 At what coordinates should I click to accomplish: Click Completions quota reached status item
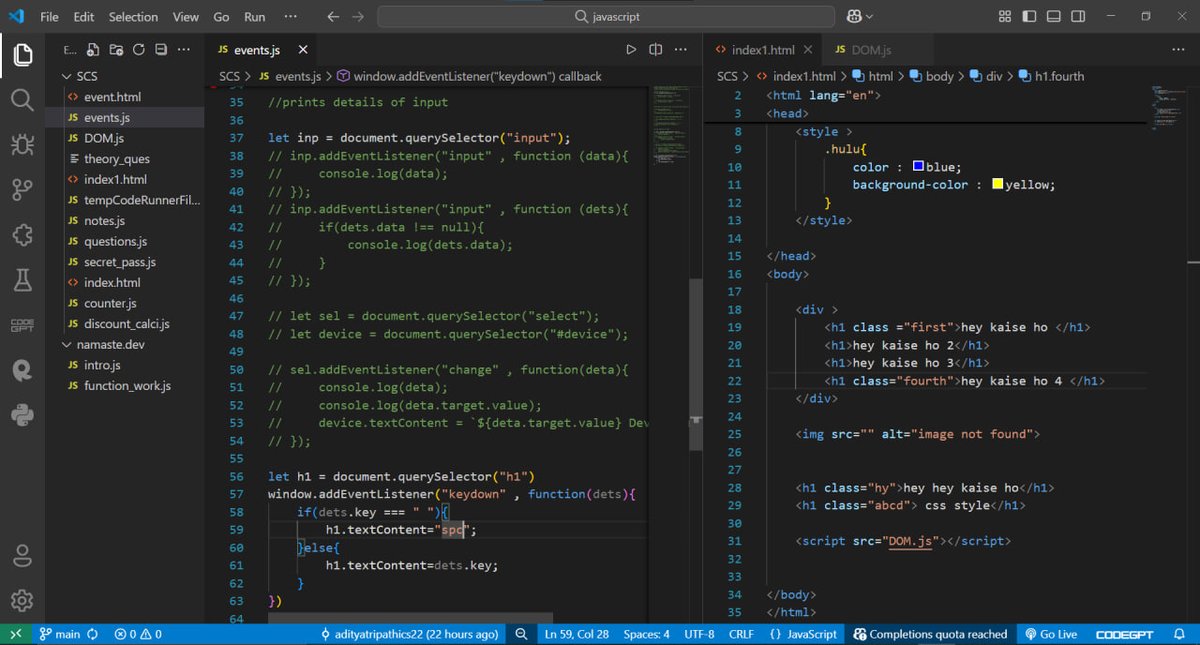point(930,634)
